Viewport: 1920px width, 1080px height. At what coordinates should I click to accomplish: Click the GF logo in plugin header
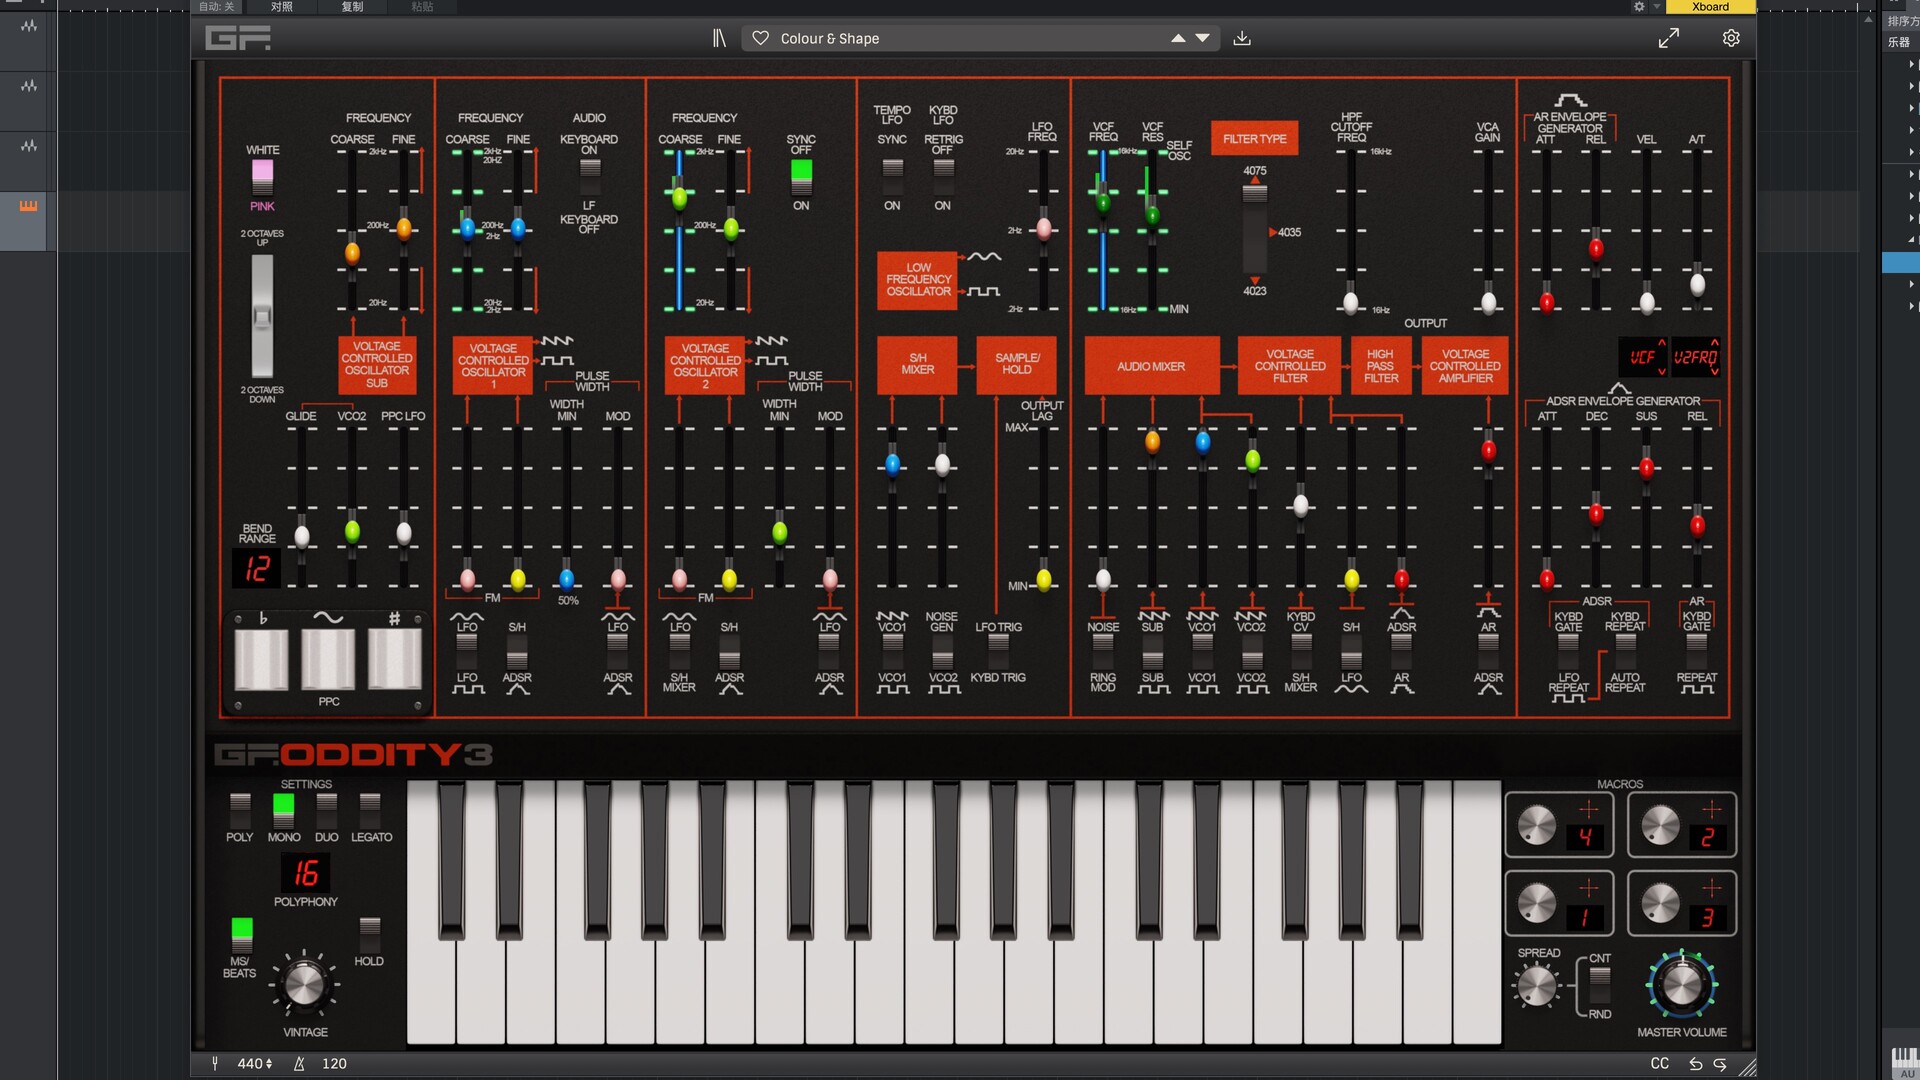tap(238, 38)
